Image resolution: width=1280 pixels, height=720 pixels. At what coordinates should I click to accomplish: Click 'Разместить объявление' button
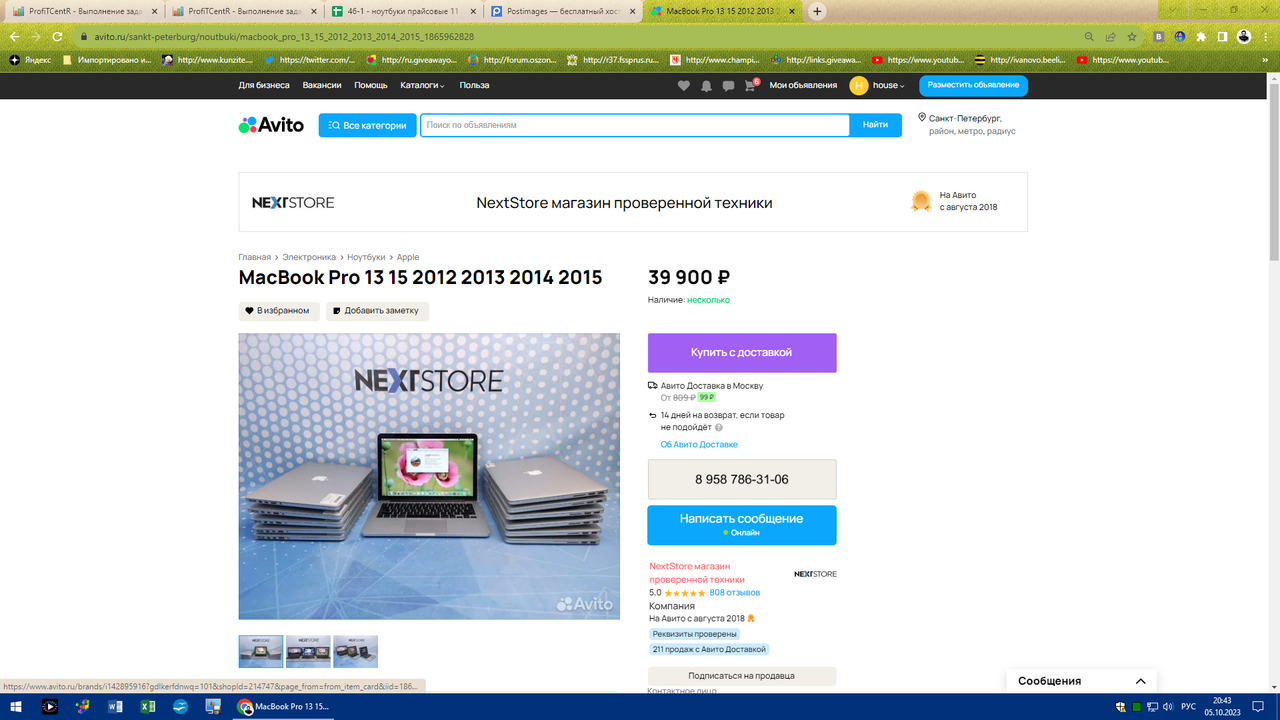(x=973, y=86)
